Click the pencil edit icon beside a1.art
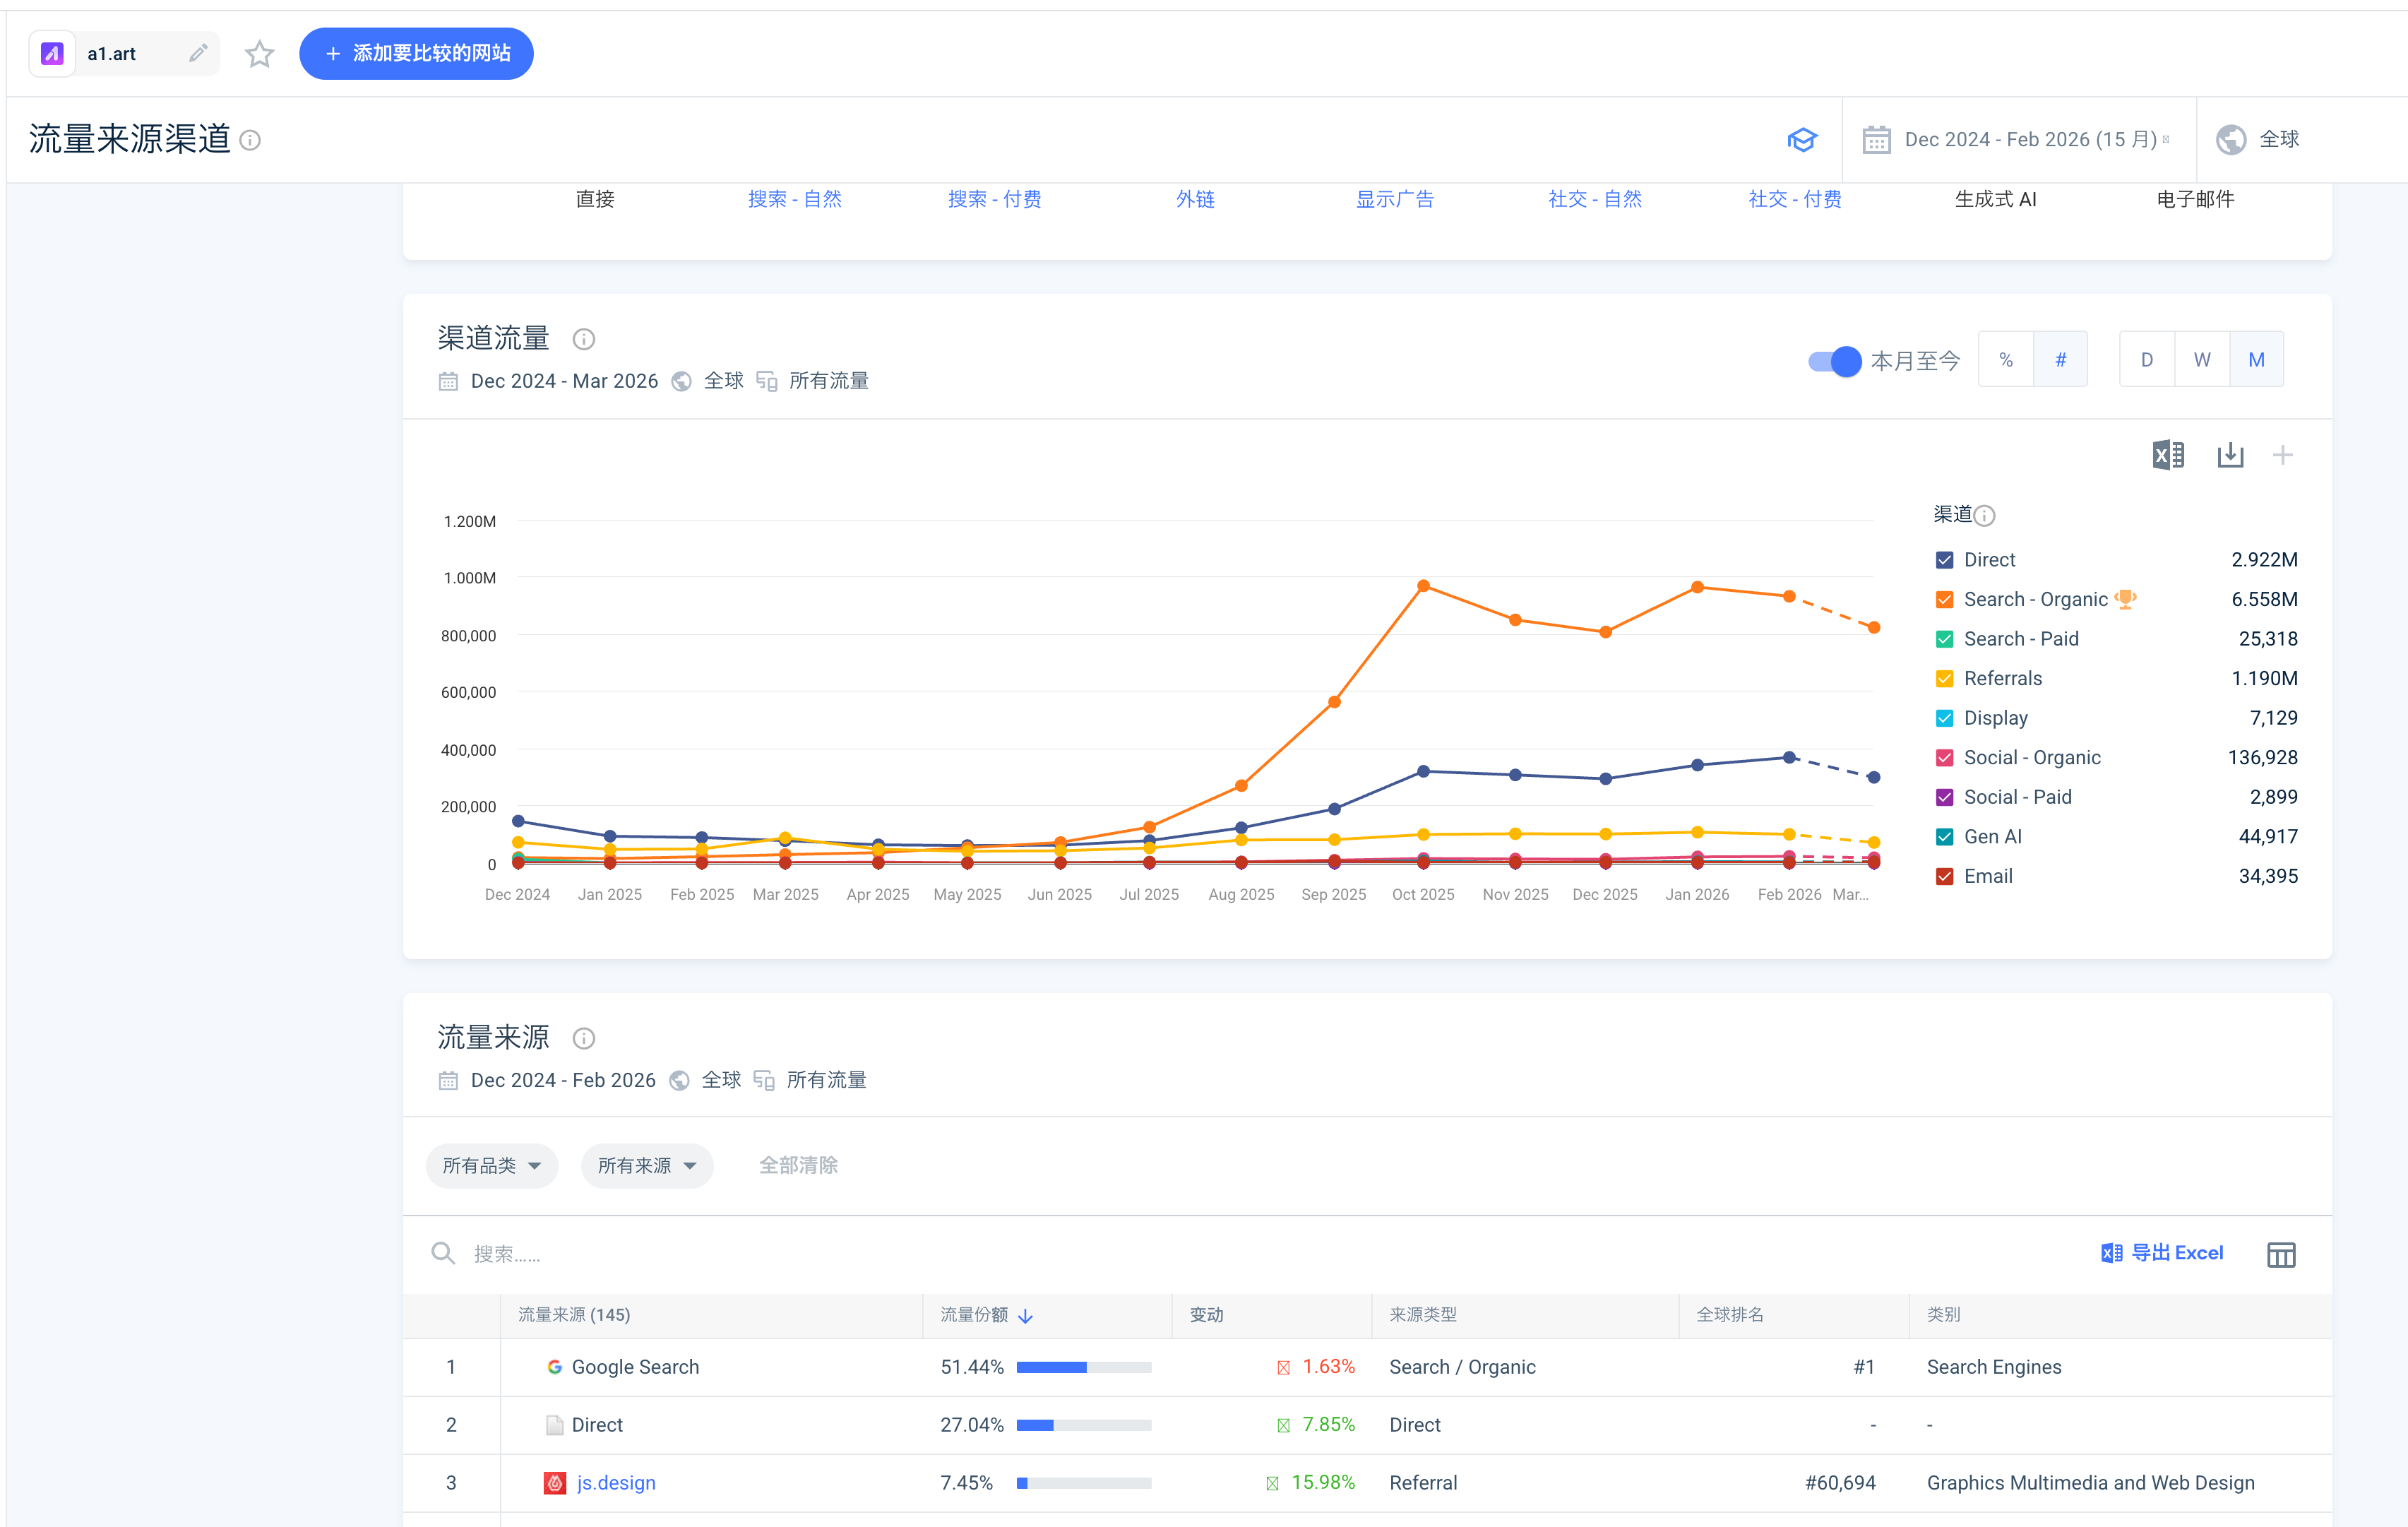The width and height of the screenshot is (2408, 1527). [198, 53]
